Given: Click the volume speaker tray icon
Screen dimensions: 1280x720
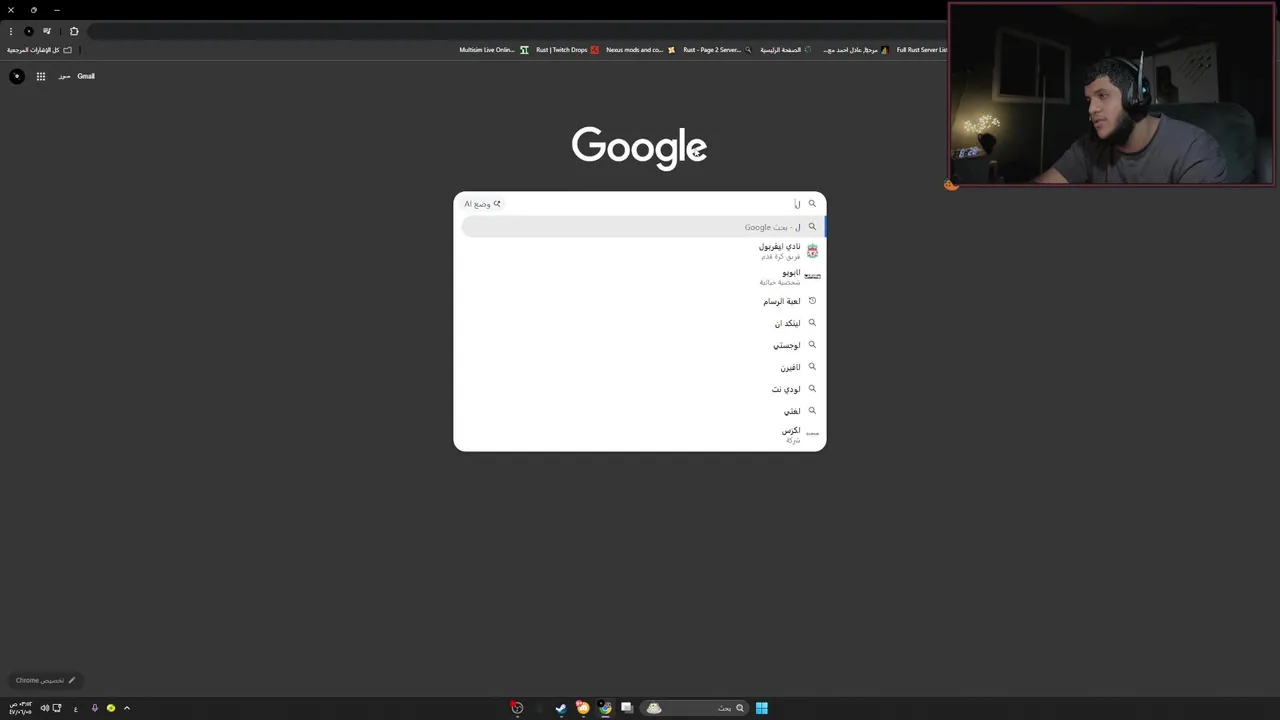Looking at the screenshot, I should coord(45,708).
